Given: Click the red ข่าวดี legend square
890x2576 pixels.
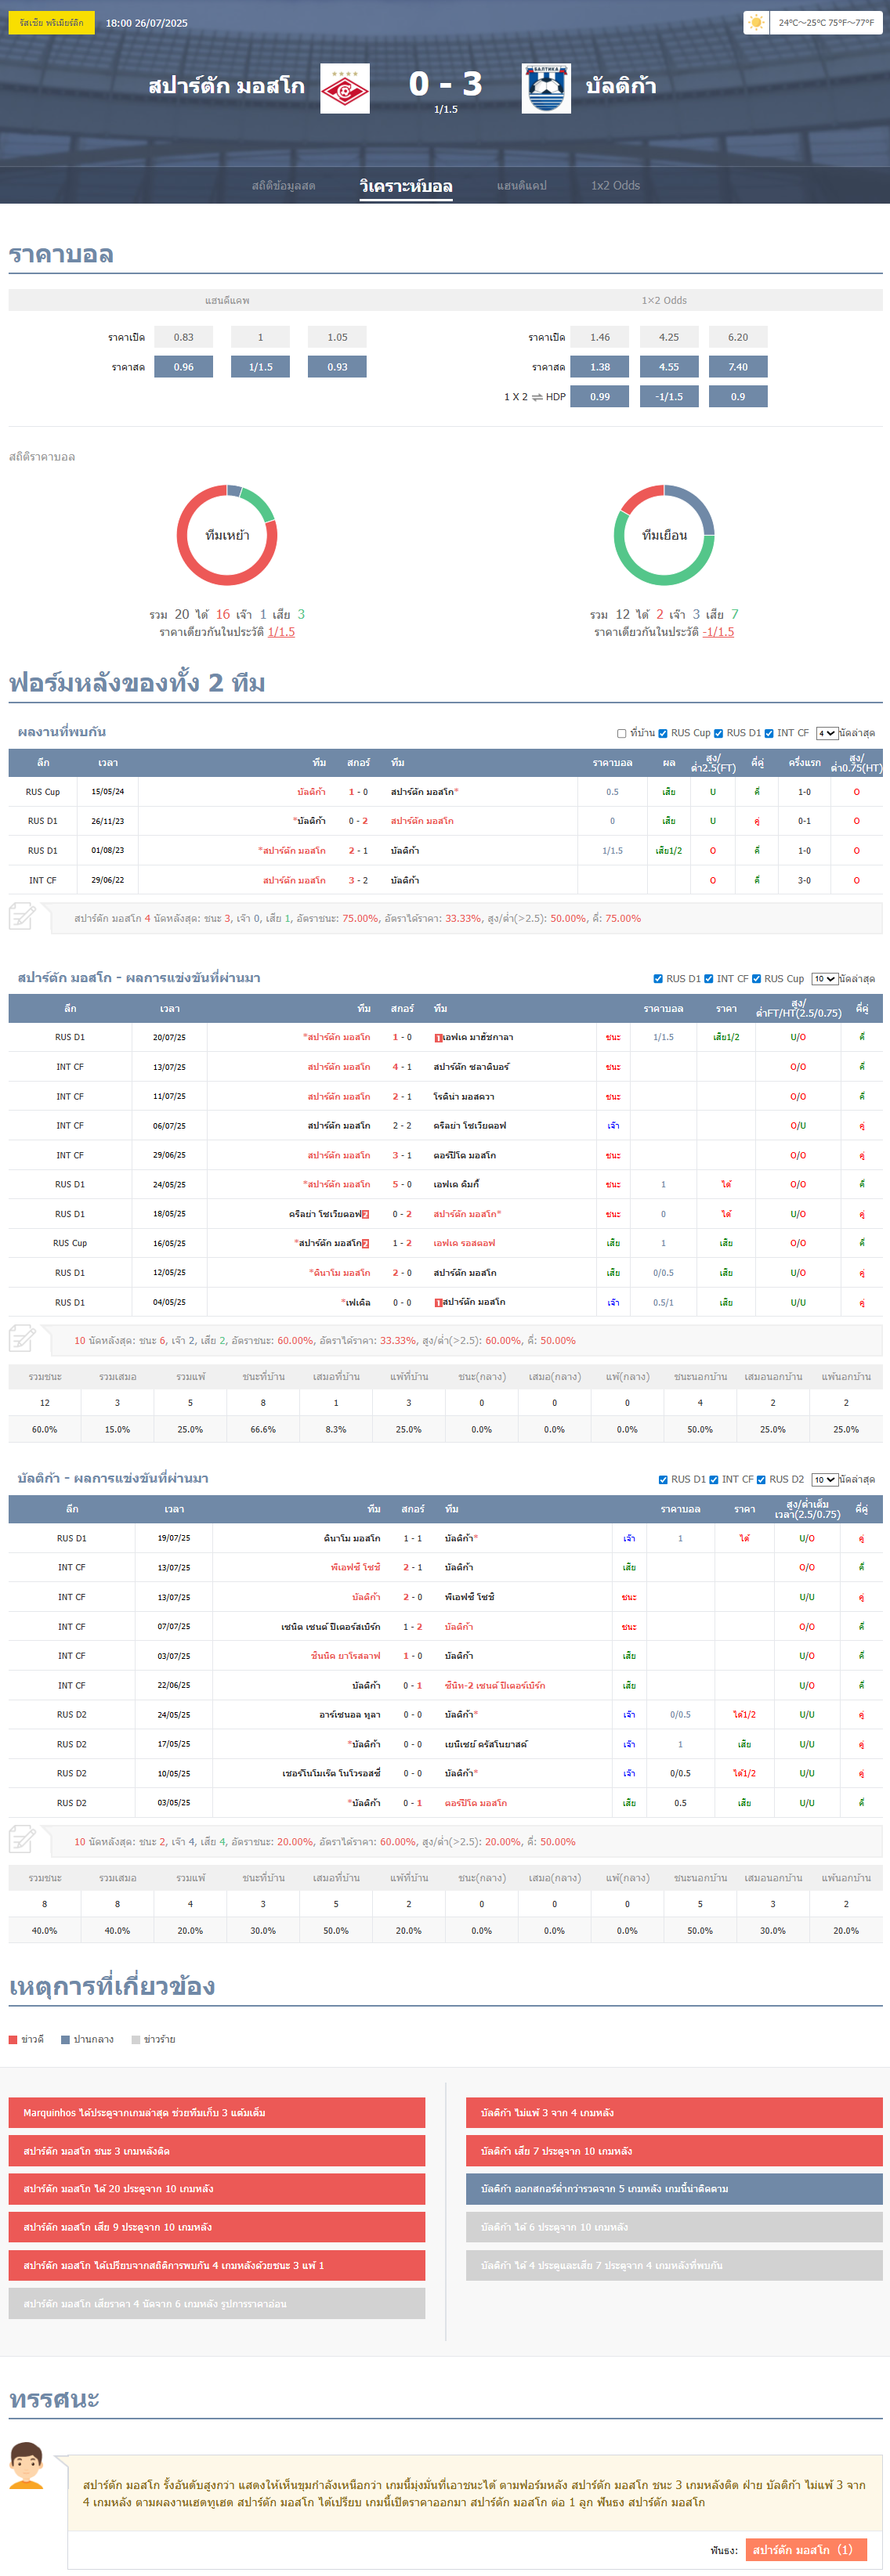Looking at the screenshot, I should pos(13,2039).
